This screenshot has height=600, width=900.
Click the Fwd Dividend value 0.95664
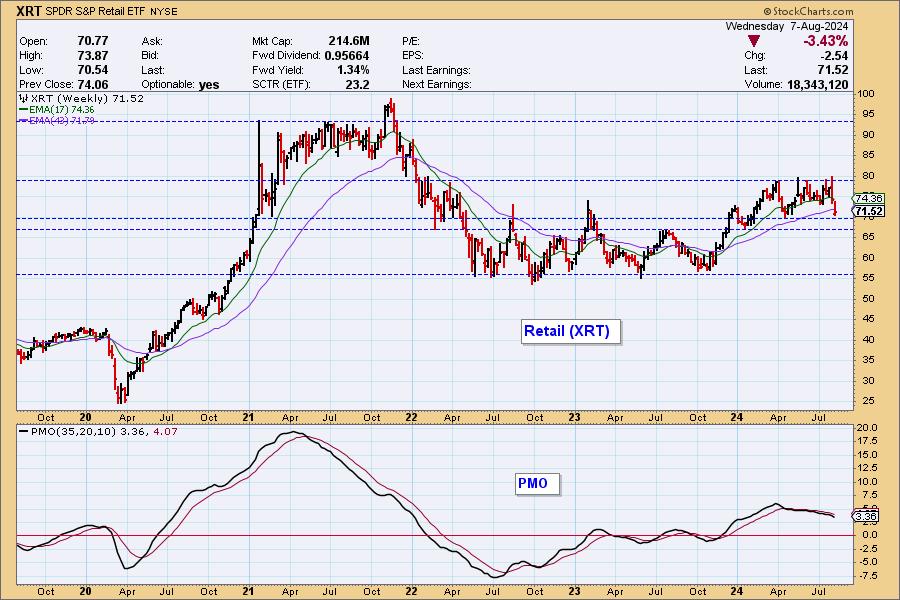click(x=347, y=56)
